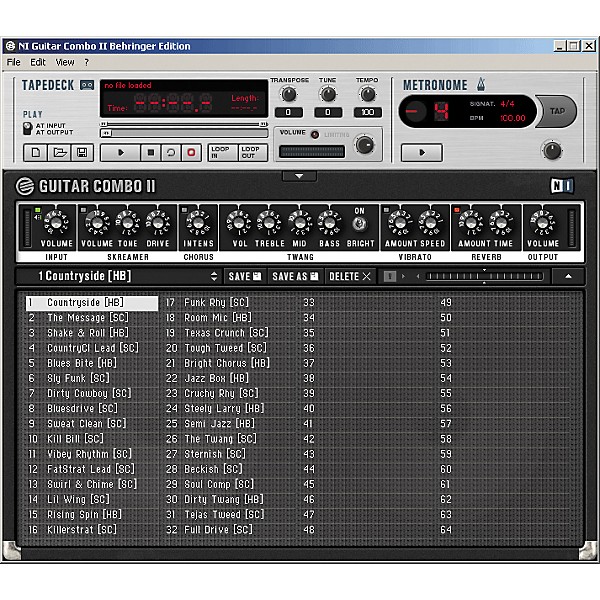Click the floppy disk save icon in Tapedeck

tap(81, 153)
